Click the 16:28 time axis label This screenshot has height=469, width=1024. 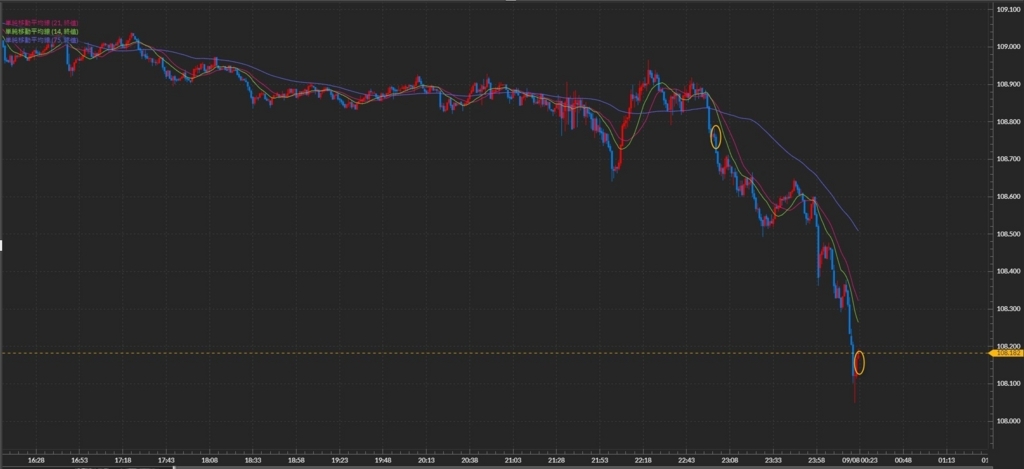click(x=36, y=460)
